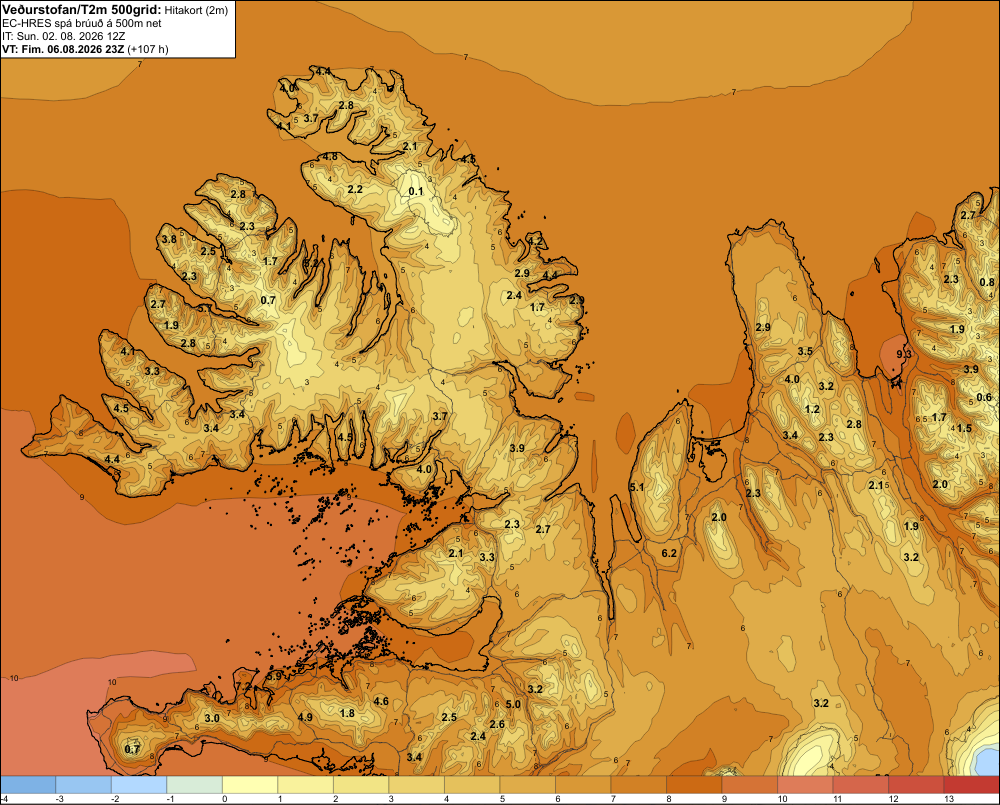Click the 4.2 temperature value on the map

coord(535,241)
